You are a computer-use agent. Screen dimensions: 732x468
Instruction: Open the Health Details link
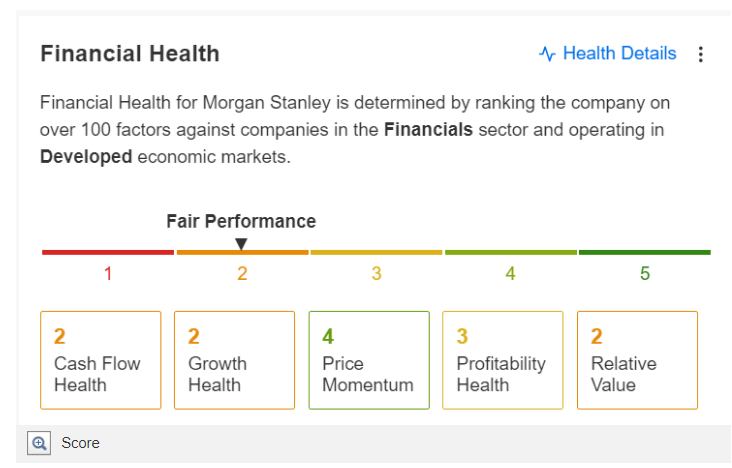point(619,54)
